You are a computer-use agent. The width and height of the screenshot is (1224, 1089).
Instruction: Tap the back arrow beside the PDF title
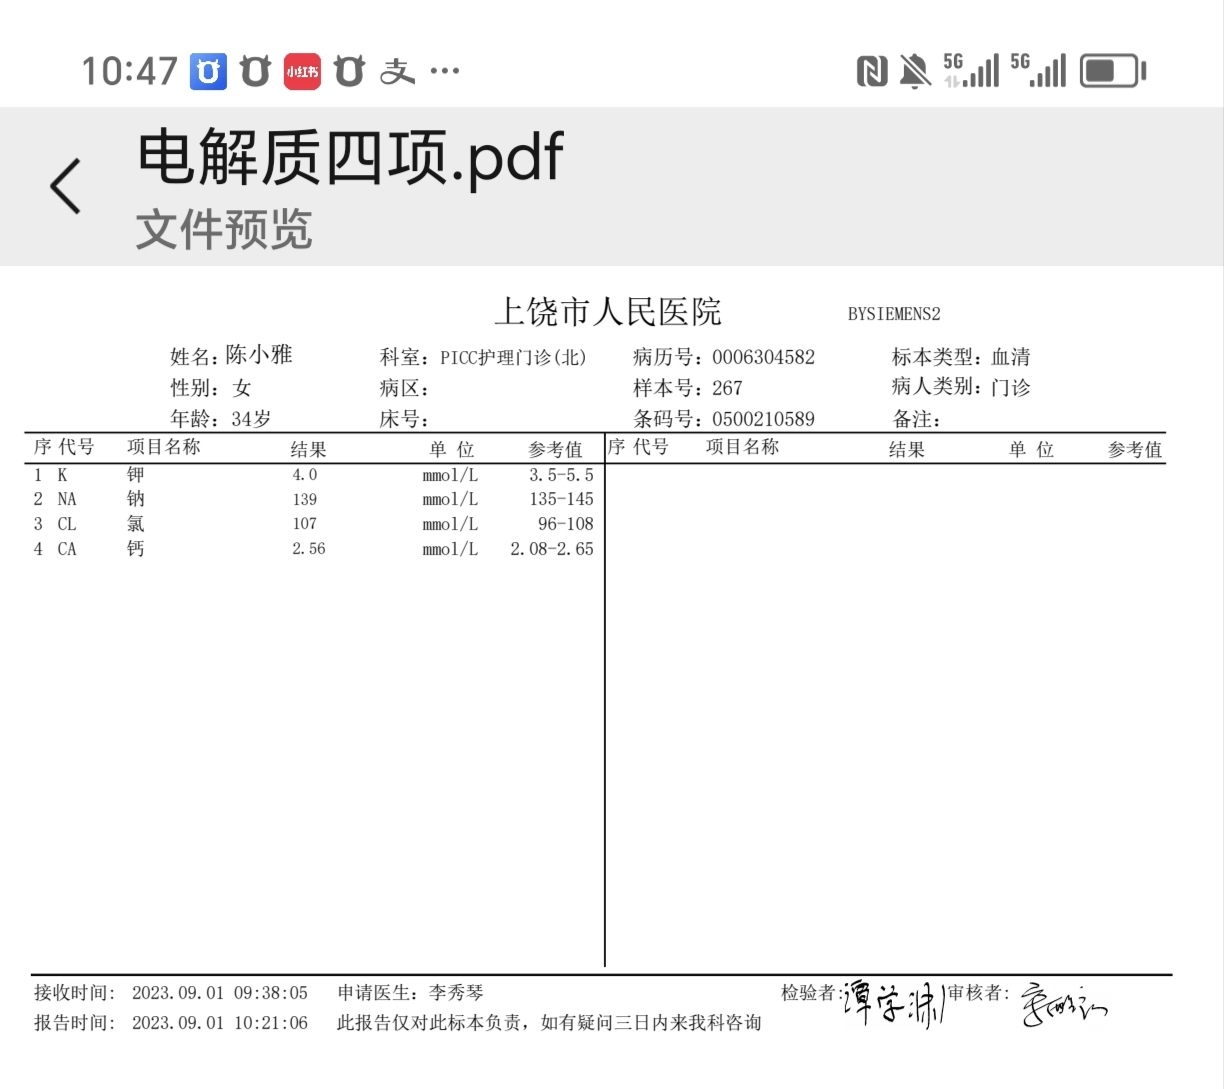tap(66, 186)
